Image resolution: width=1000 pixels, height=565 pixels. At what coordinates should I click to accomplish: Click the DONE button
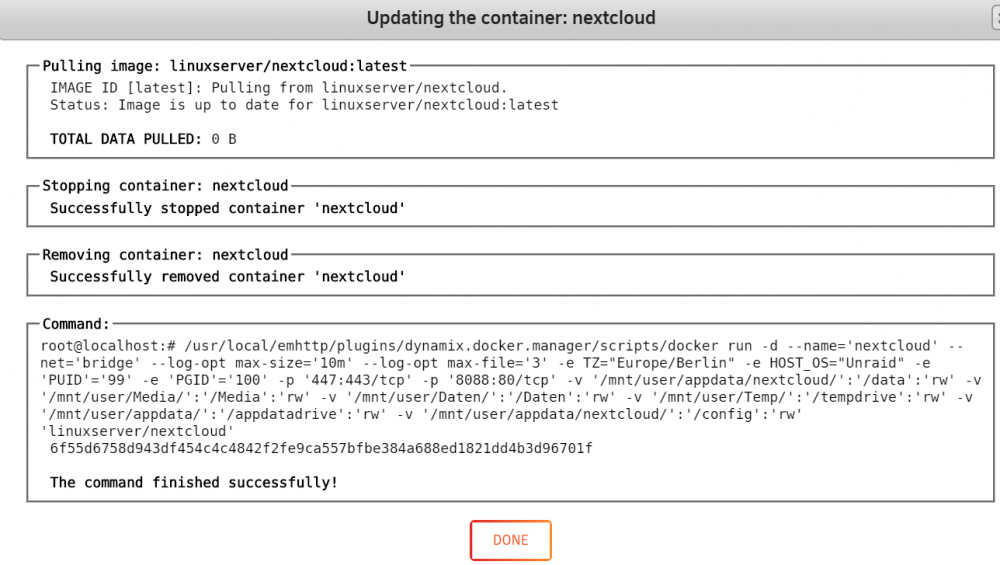point(510,540)
